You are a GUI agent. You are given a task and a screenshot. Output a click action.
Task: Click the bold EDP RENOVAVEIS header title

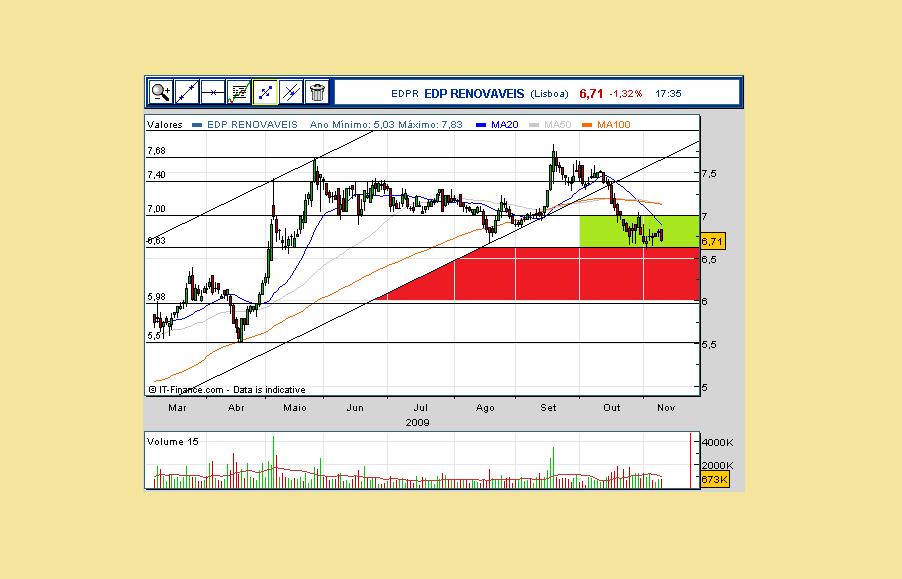474,94
